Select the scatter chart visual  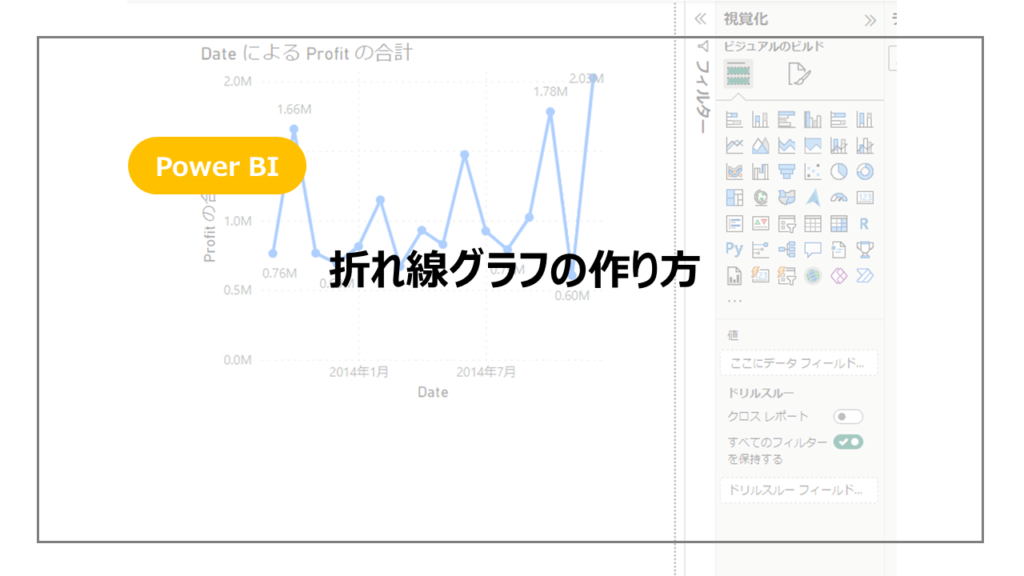(812, 171)
